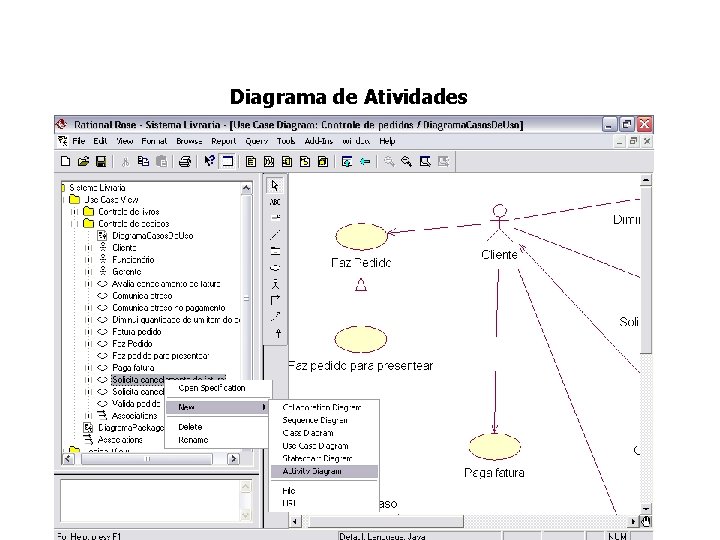
Task: Select Faz pedido para presentear tree item
Action: (x=160, y=356)
